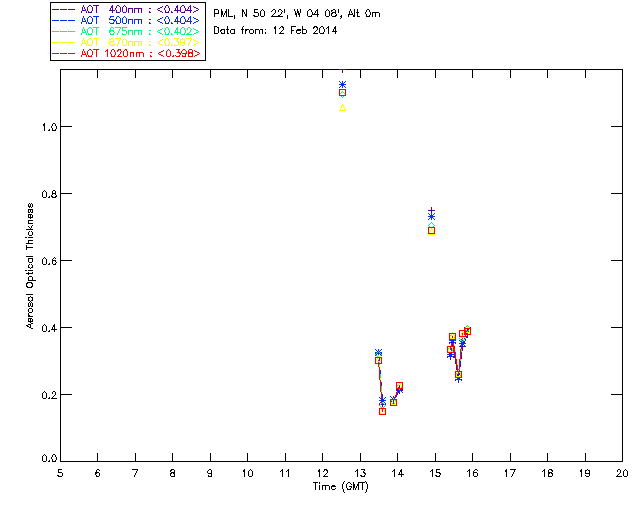Screen dimensions: 640x512
Task: Click the x-axis tick label 17
Action: pyautogui.click(x=510, y=473)
